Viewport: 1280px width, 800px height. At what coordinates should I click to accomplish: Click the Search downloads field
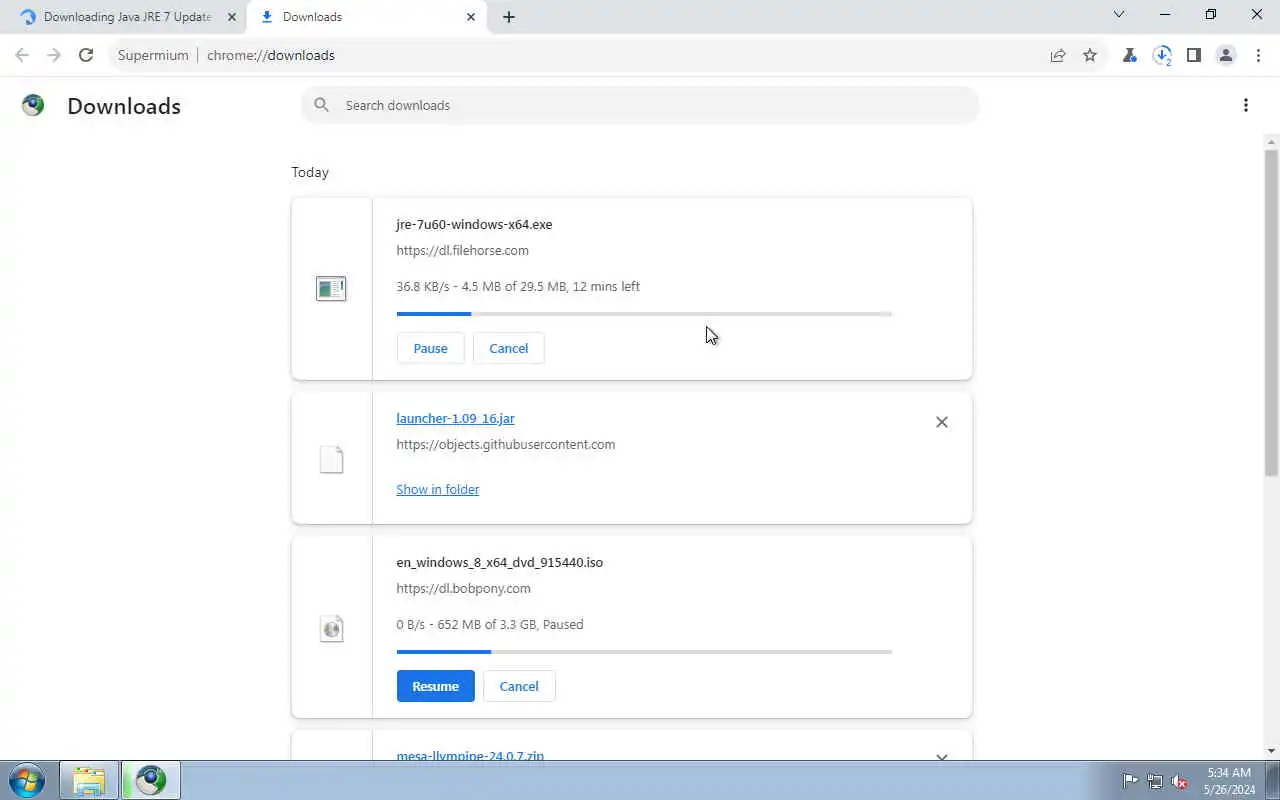coord(640,105)
